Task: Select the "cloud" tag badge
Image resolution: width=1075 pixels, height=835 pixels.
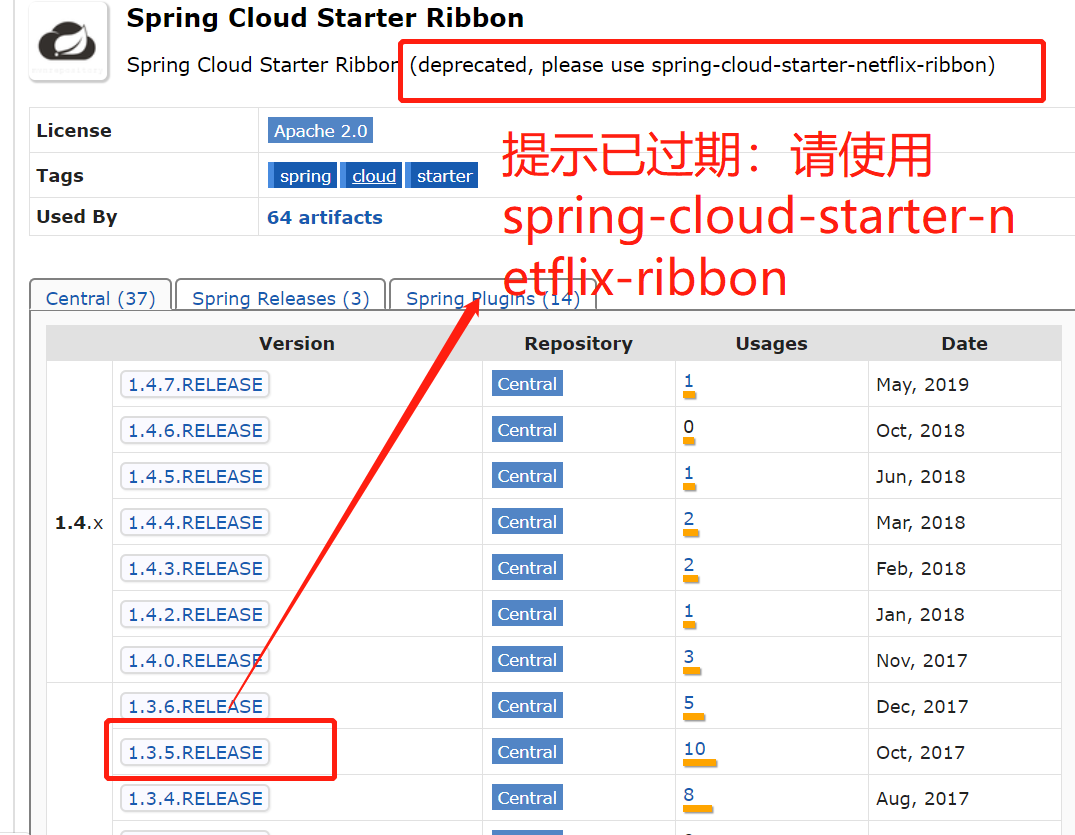Action: pos(371,175)
